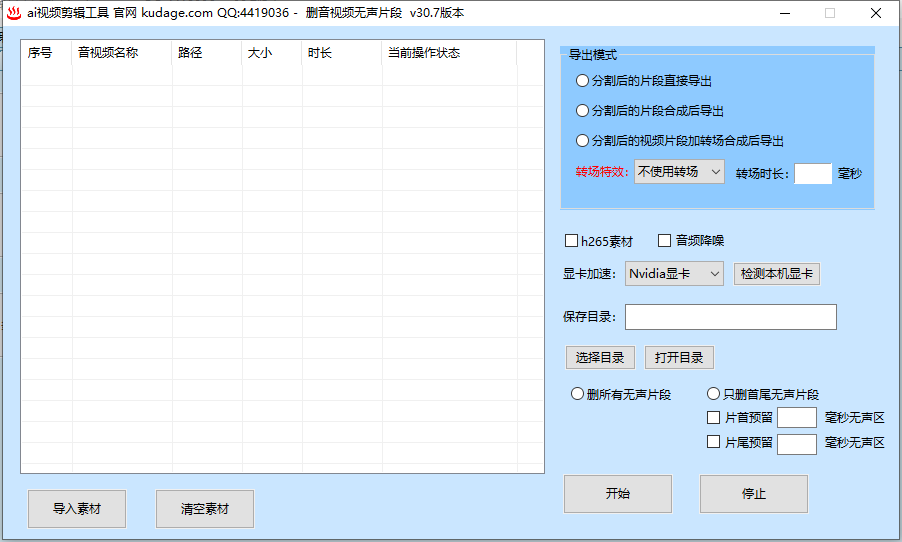Viewport: 902px width, 542px height.
Task: Click the 保存目录 path input field
Action: (x=731, y=317)
